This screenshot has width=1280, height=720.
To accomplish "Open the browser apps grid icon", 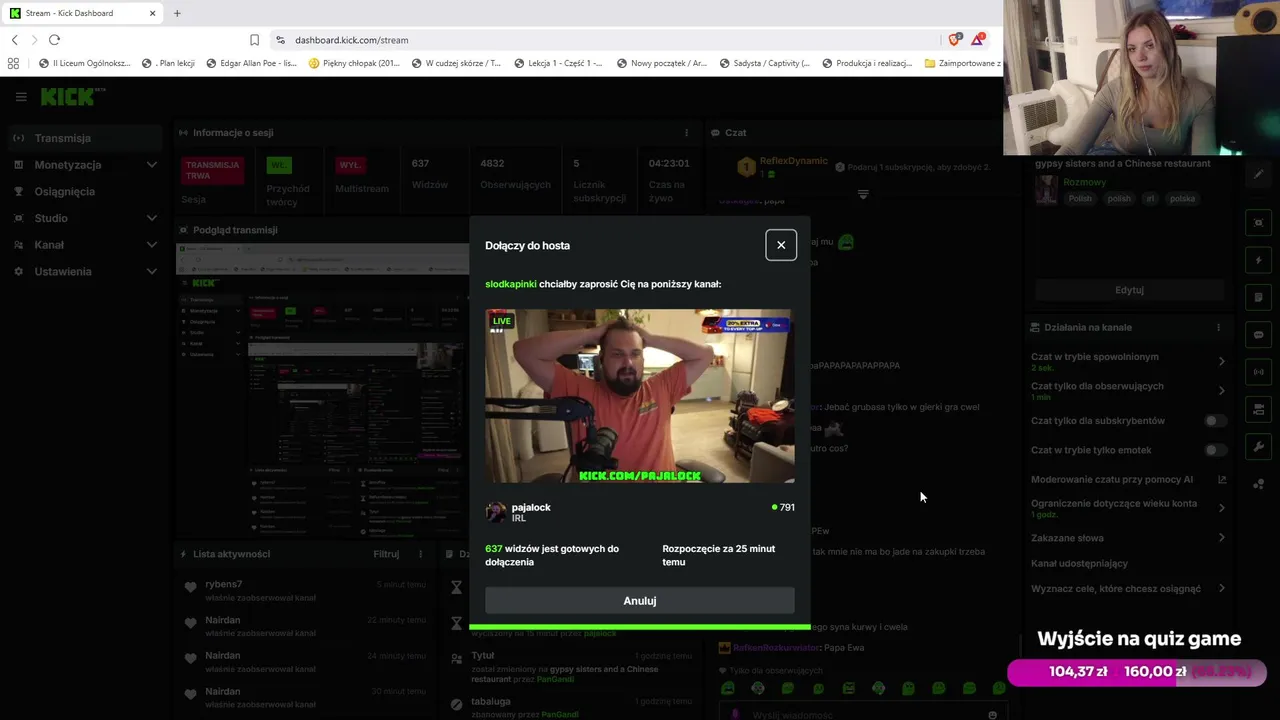I will (13, 63).
